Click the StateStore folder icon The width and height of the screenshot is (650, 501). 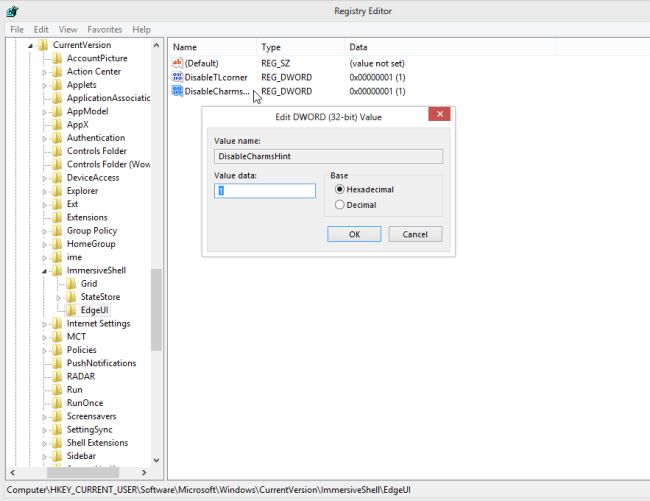[x=71, y=297]
